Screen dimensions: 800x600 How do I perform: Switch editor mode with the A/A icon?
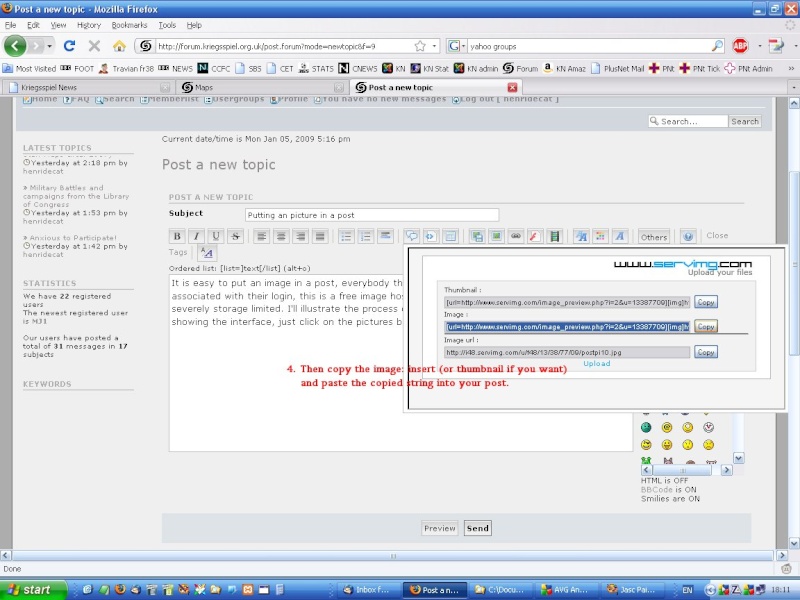pos(207,253)
